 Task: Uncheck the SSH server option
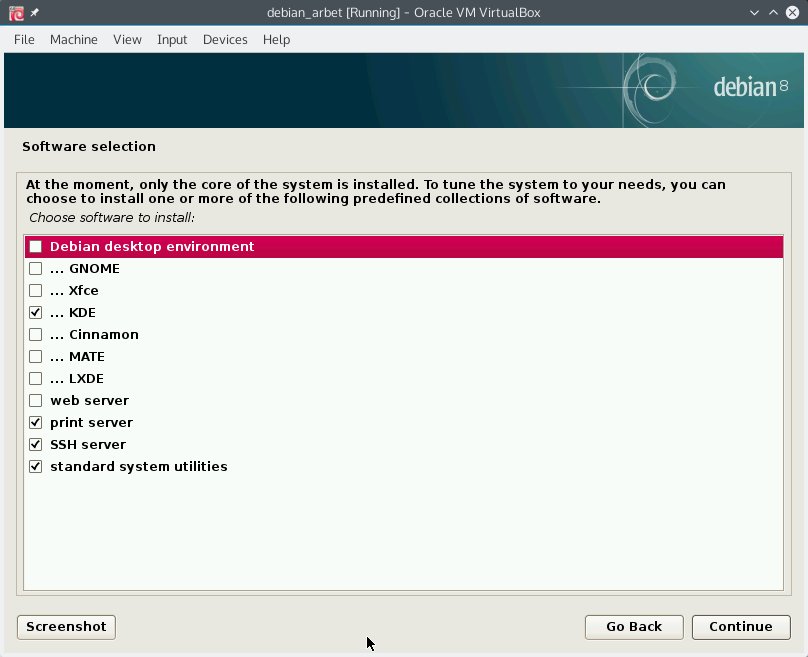pyautogui.click(x=36, y=444)
